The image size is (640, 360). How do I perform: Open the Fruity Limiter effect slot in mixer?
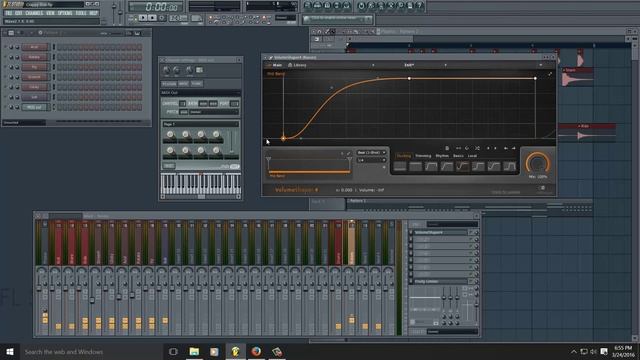(x=441, y=281)
